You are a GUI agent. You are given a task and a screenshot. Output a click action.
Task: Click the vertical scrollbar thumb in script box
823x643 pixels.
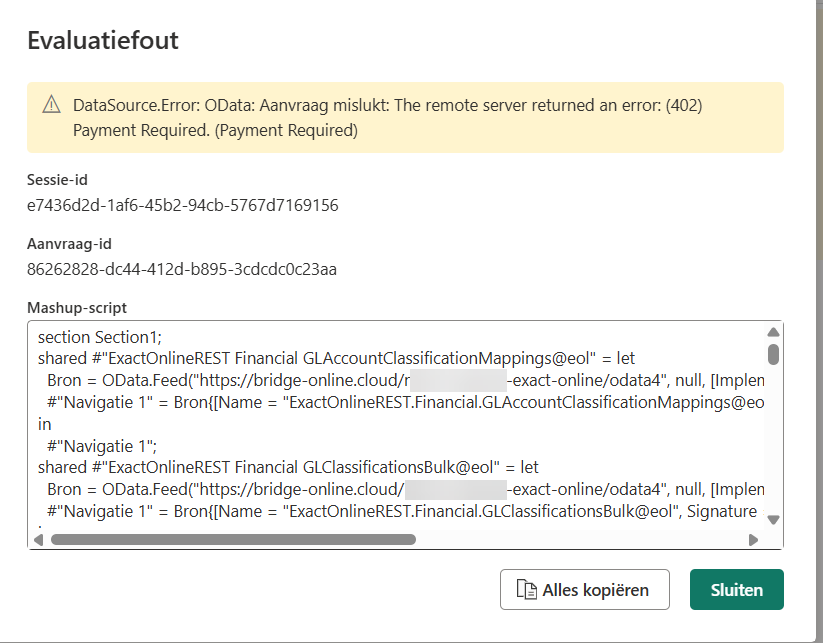773,353
